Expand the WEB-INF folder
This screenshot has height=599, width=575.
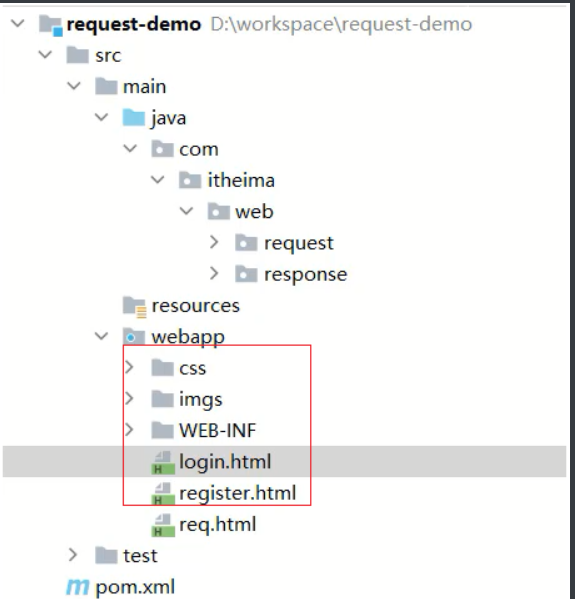point(129,430)
